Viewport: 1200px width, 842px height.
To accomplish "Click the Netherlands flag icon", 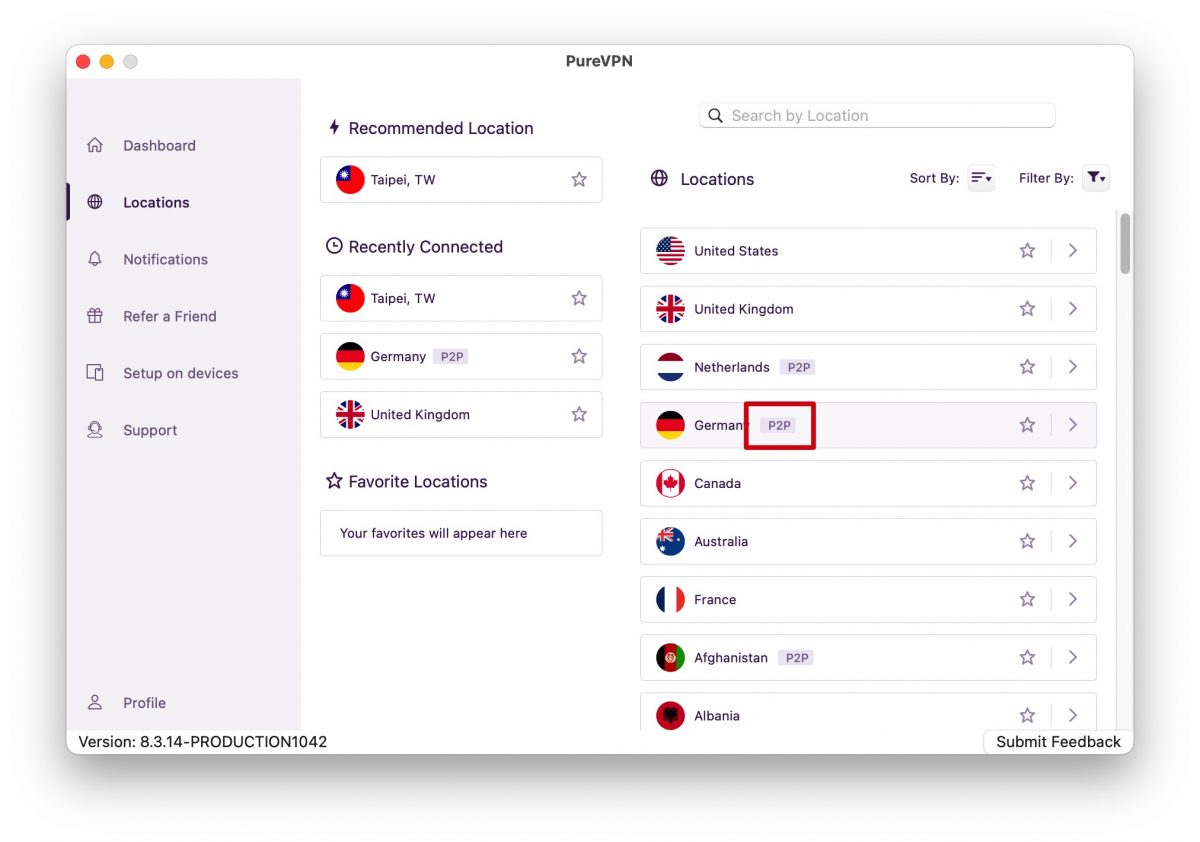I will tap(670, 367).
